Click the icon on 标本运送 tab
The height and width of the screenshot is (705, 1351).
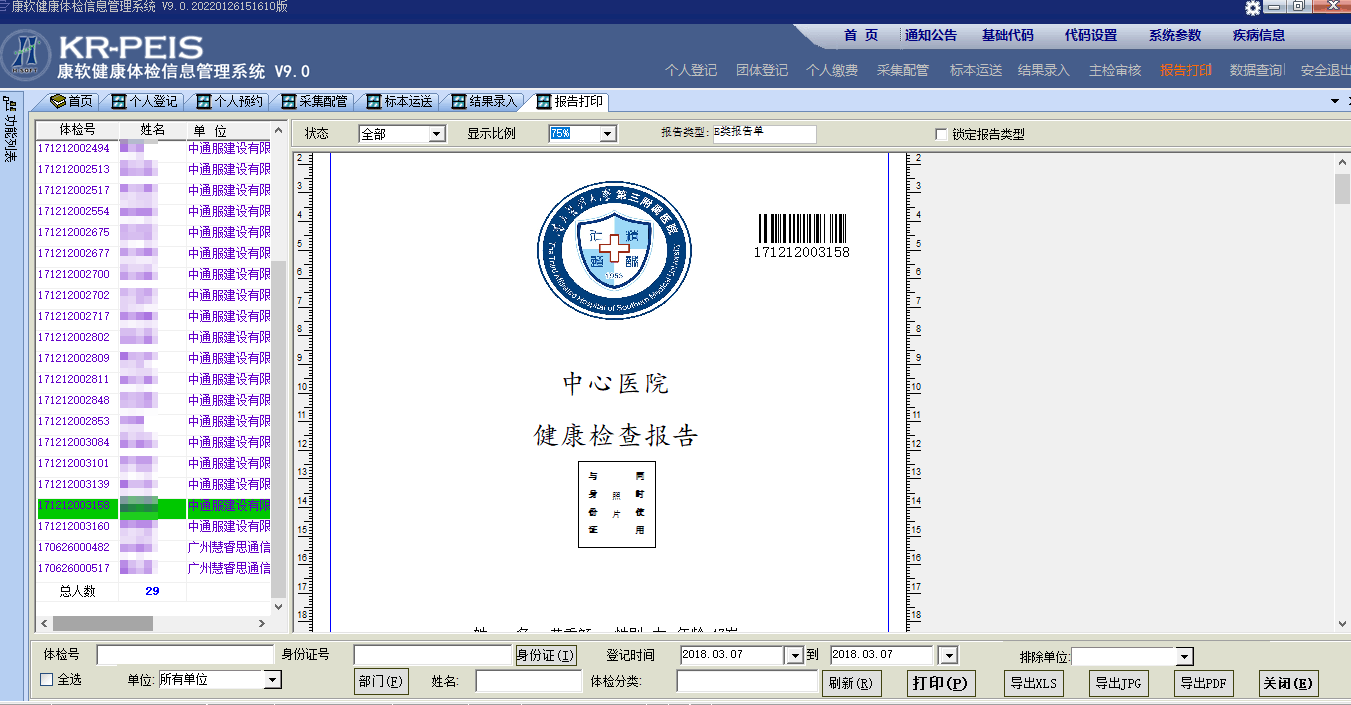(373, 102)
